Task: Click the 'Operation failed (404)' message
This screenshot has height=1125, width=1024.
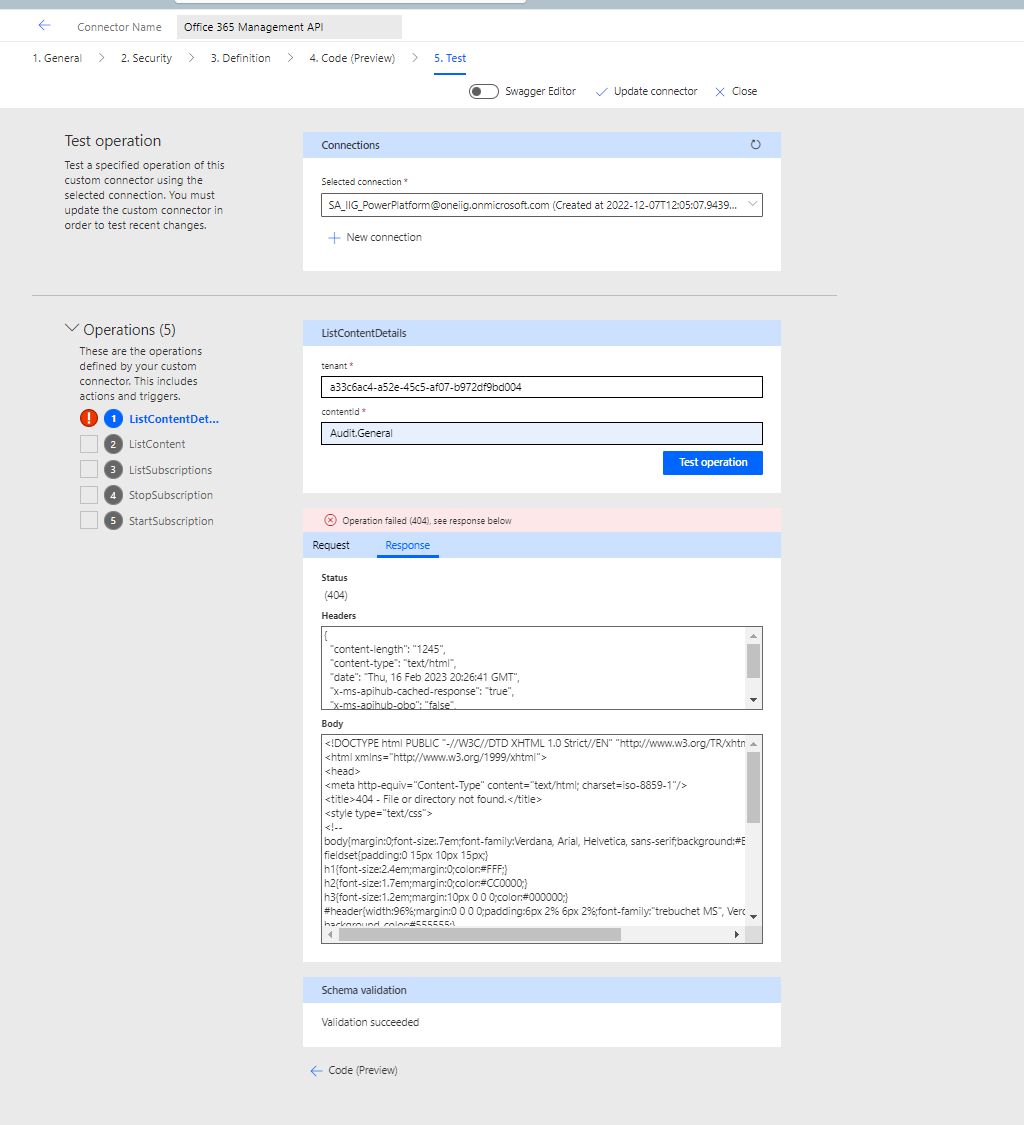Action: (426, 521)
